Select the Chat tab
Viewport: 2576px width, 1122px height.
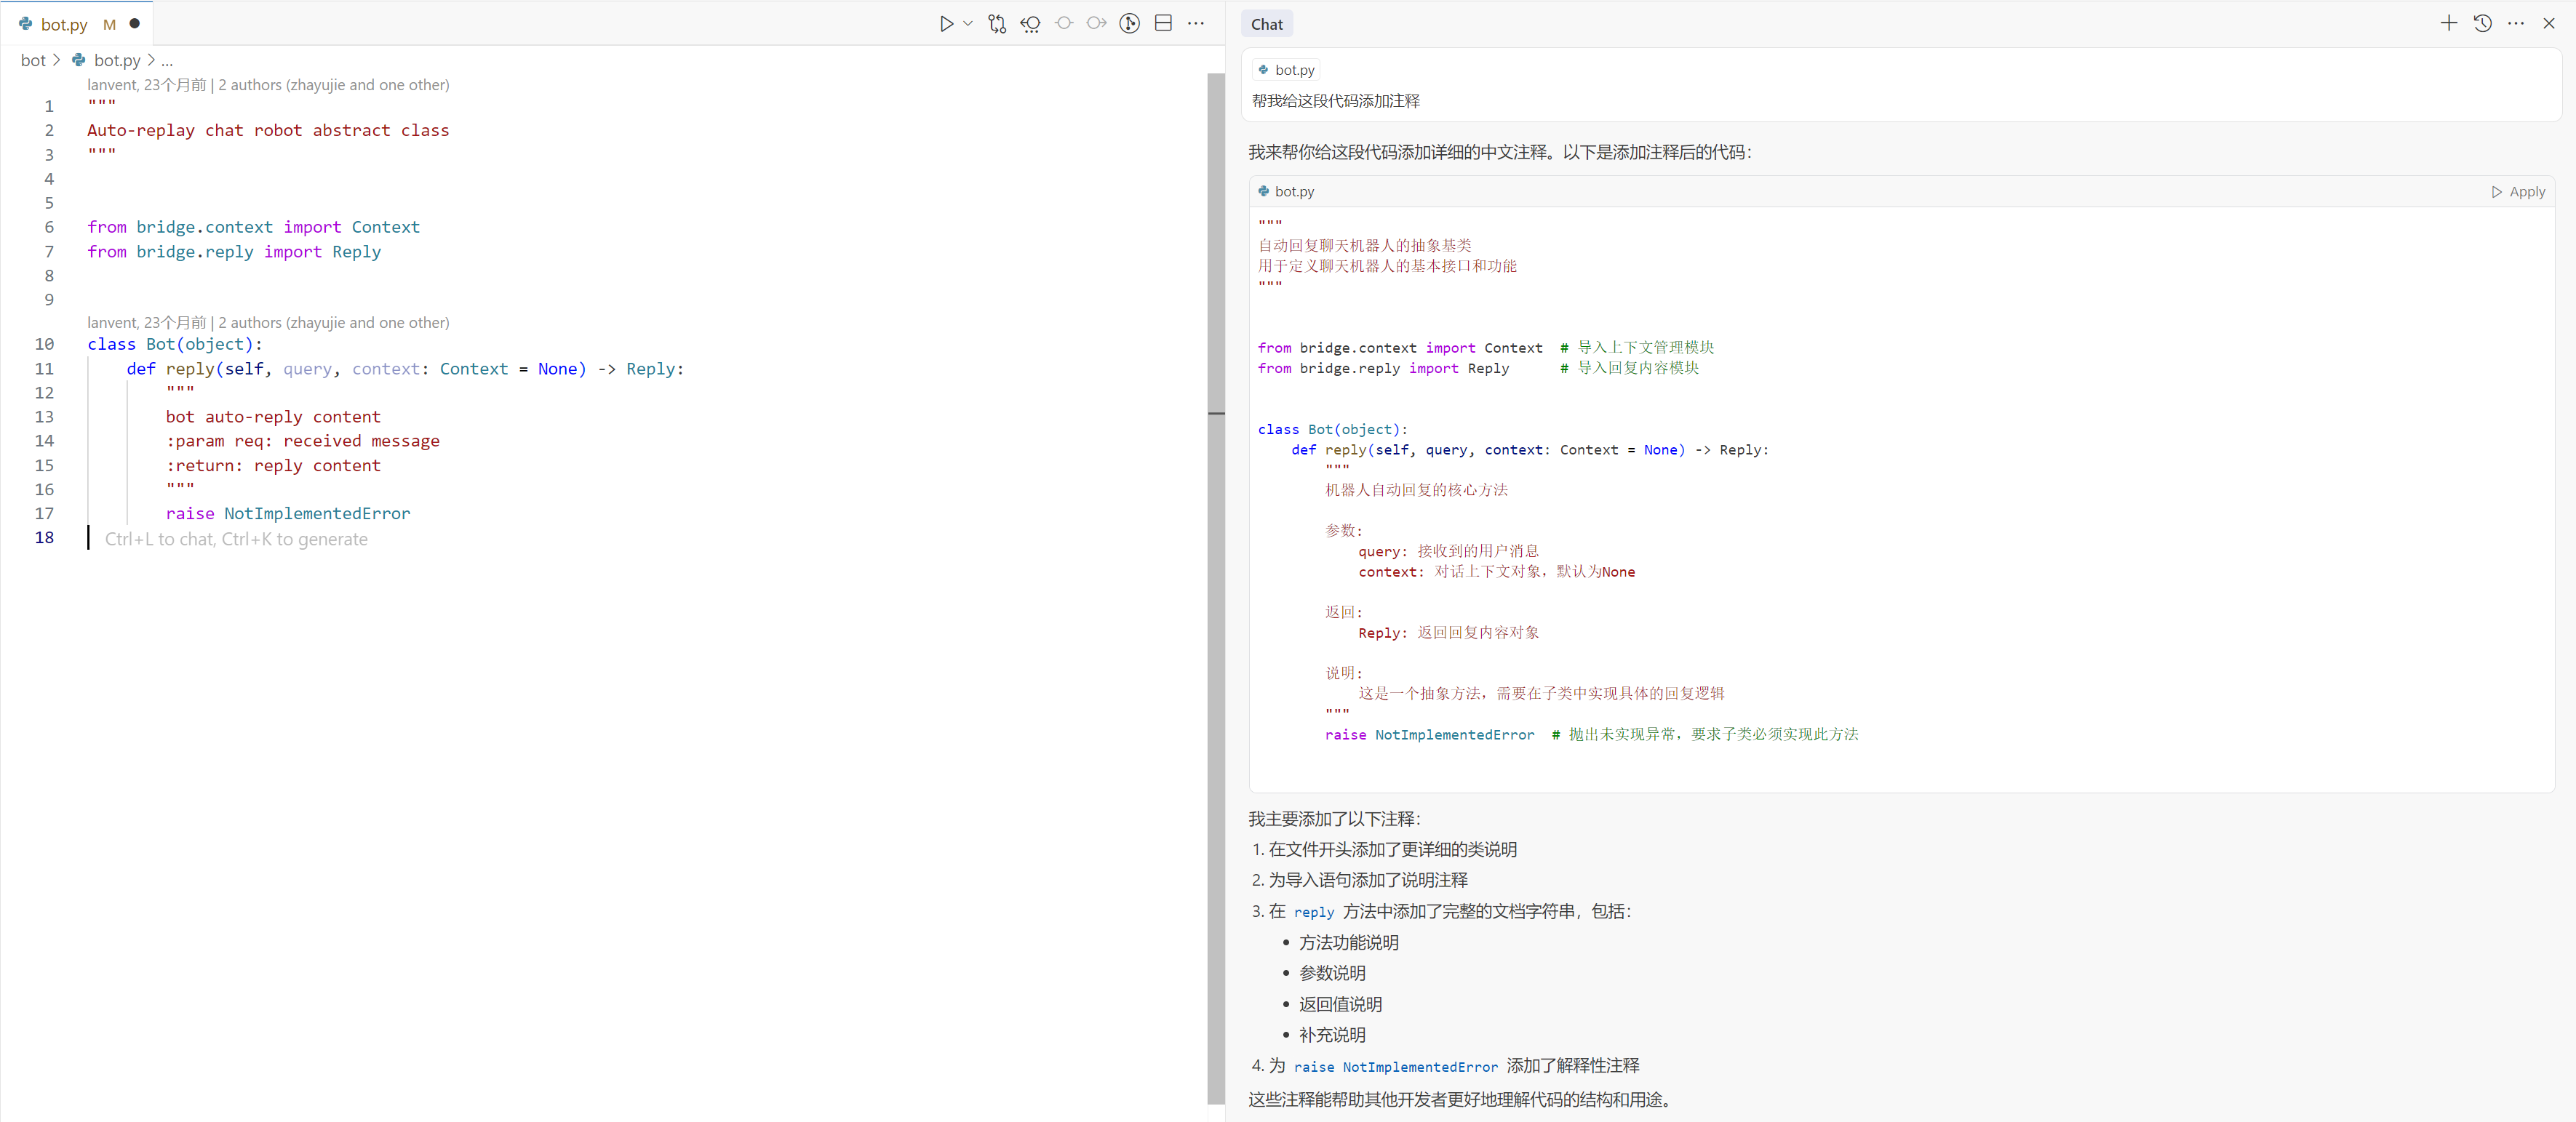1266,25
